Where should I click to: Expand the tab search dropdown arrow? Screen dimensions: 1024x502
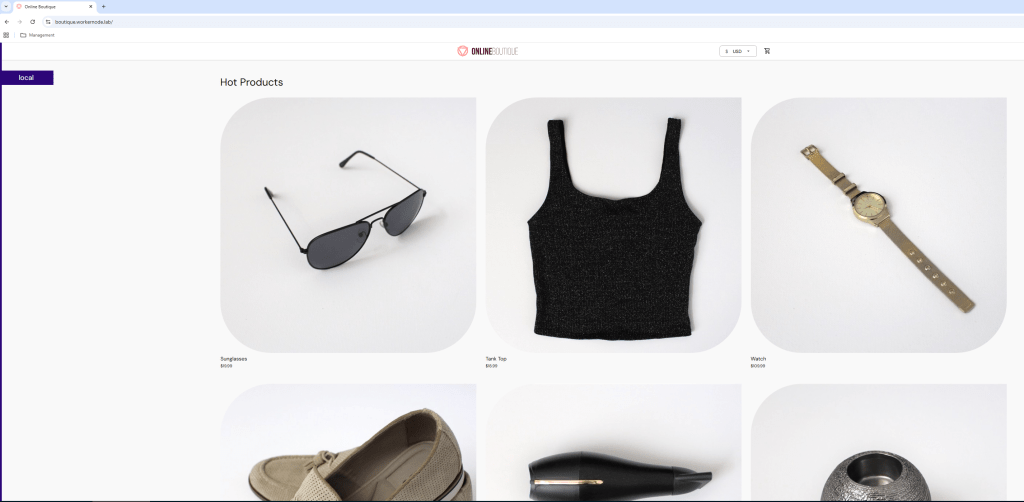7,6
